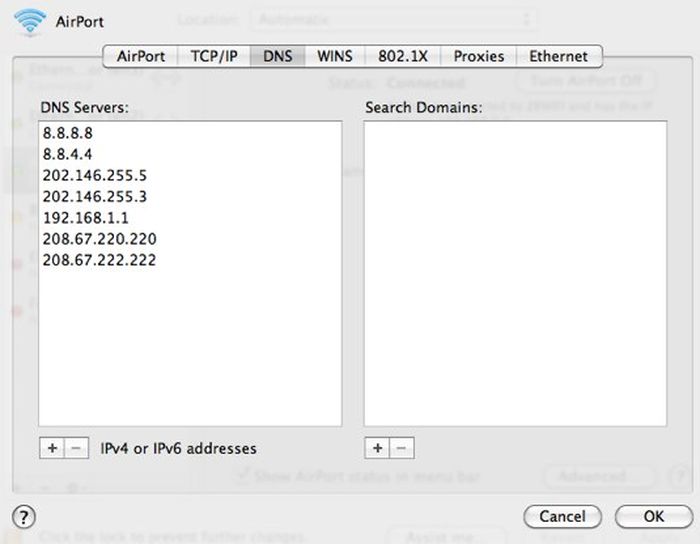Select DNS server 202.146.255.5
Viewport: 700px width, 544px height.
click(190, 175)
